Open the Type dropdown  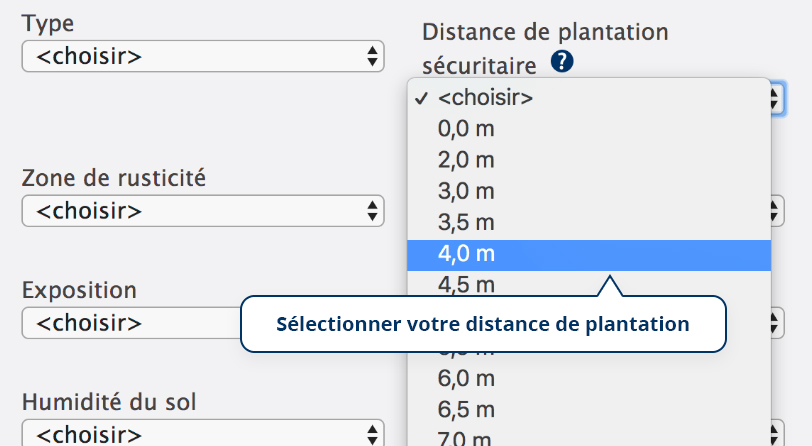click(x=202, y=56)
